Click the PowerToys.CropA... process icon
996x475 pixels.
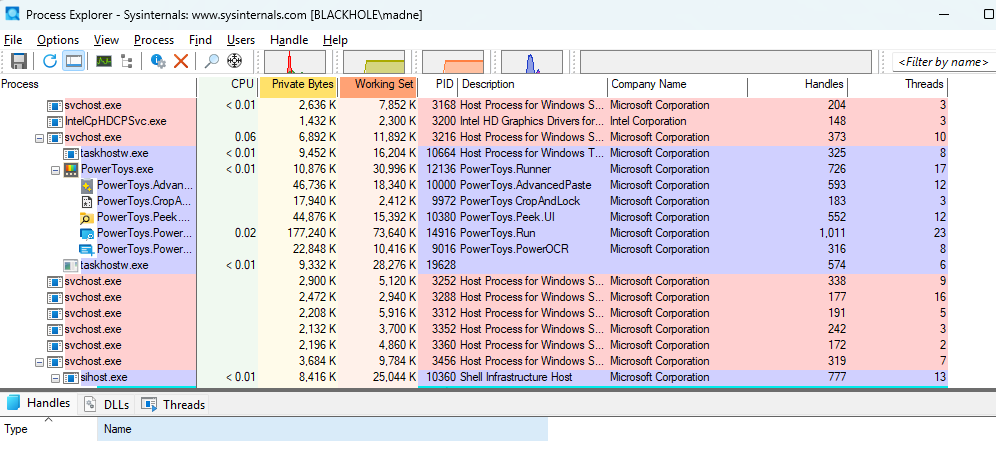[x=86, y=201]
